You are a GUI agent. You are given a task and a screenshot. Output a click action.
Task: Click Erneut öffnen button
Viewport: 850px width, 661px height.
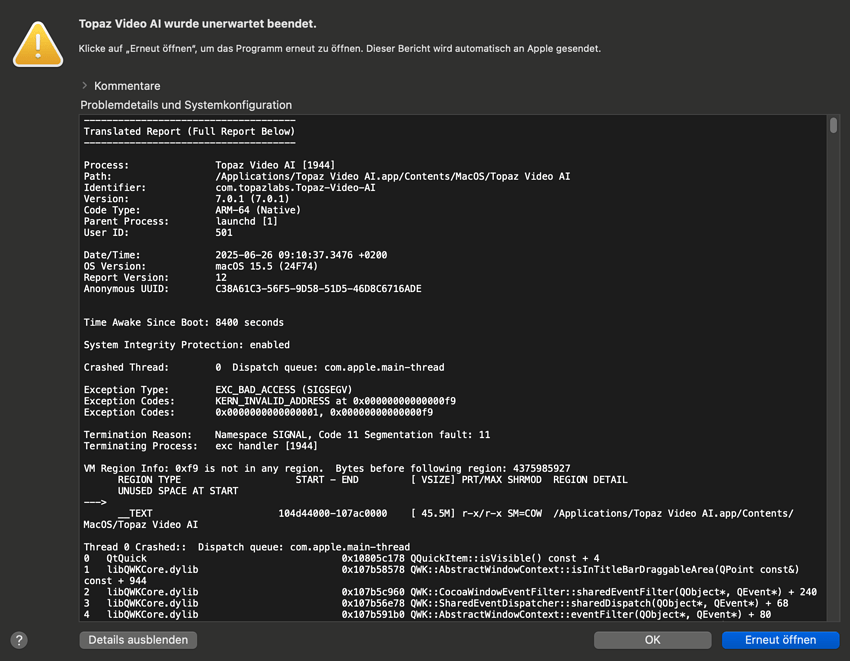coord(781,640)
